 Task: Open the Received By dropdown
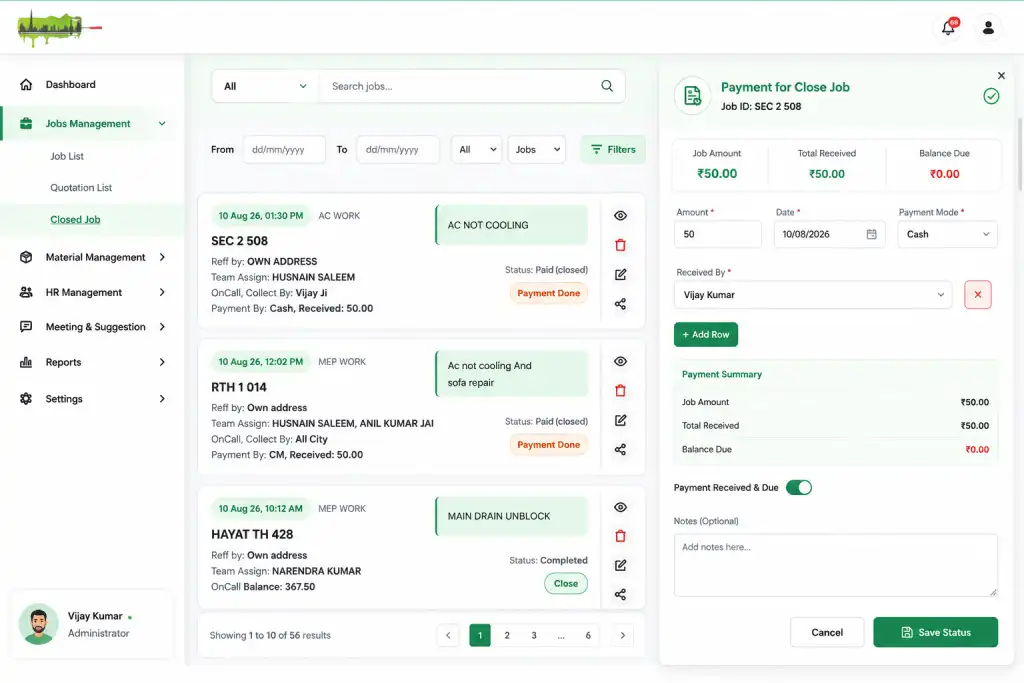click(x=813, y=294)
